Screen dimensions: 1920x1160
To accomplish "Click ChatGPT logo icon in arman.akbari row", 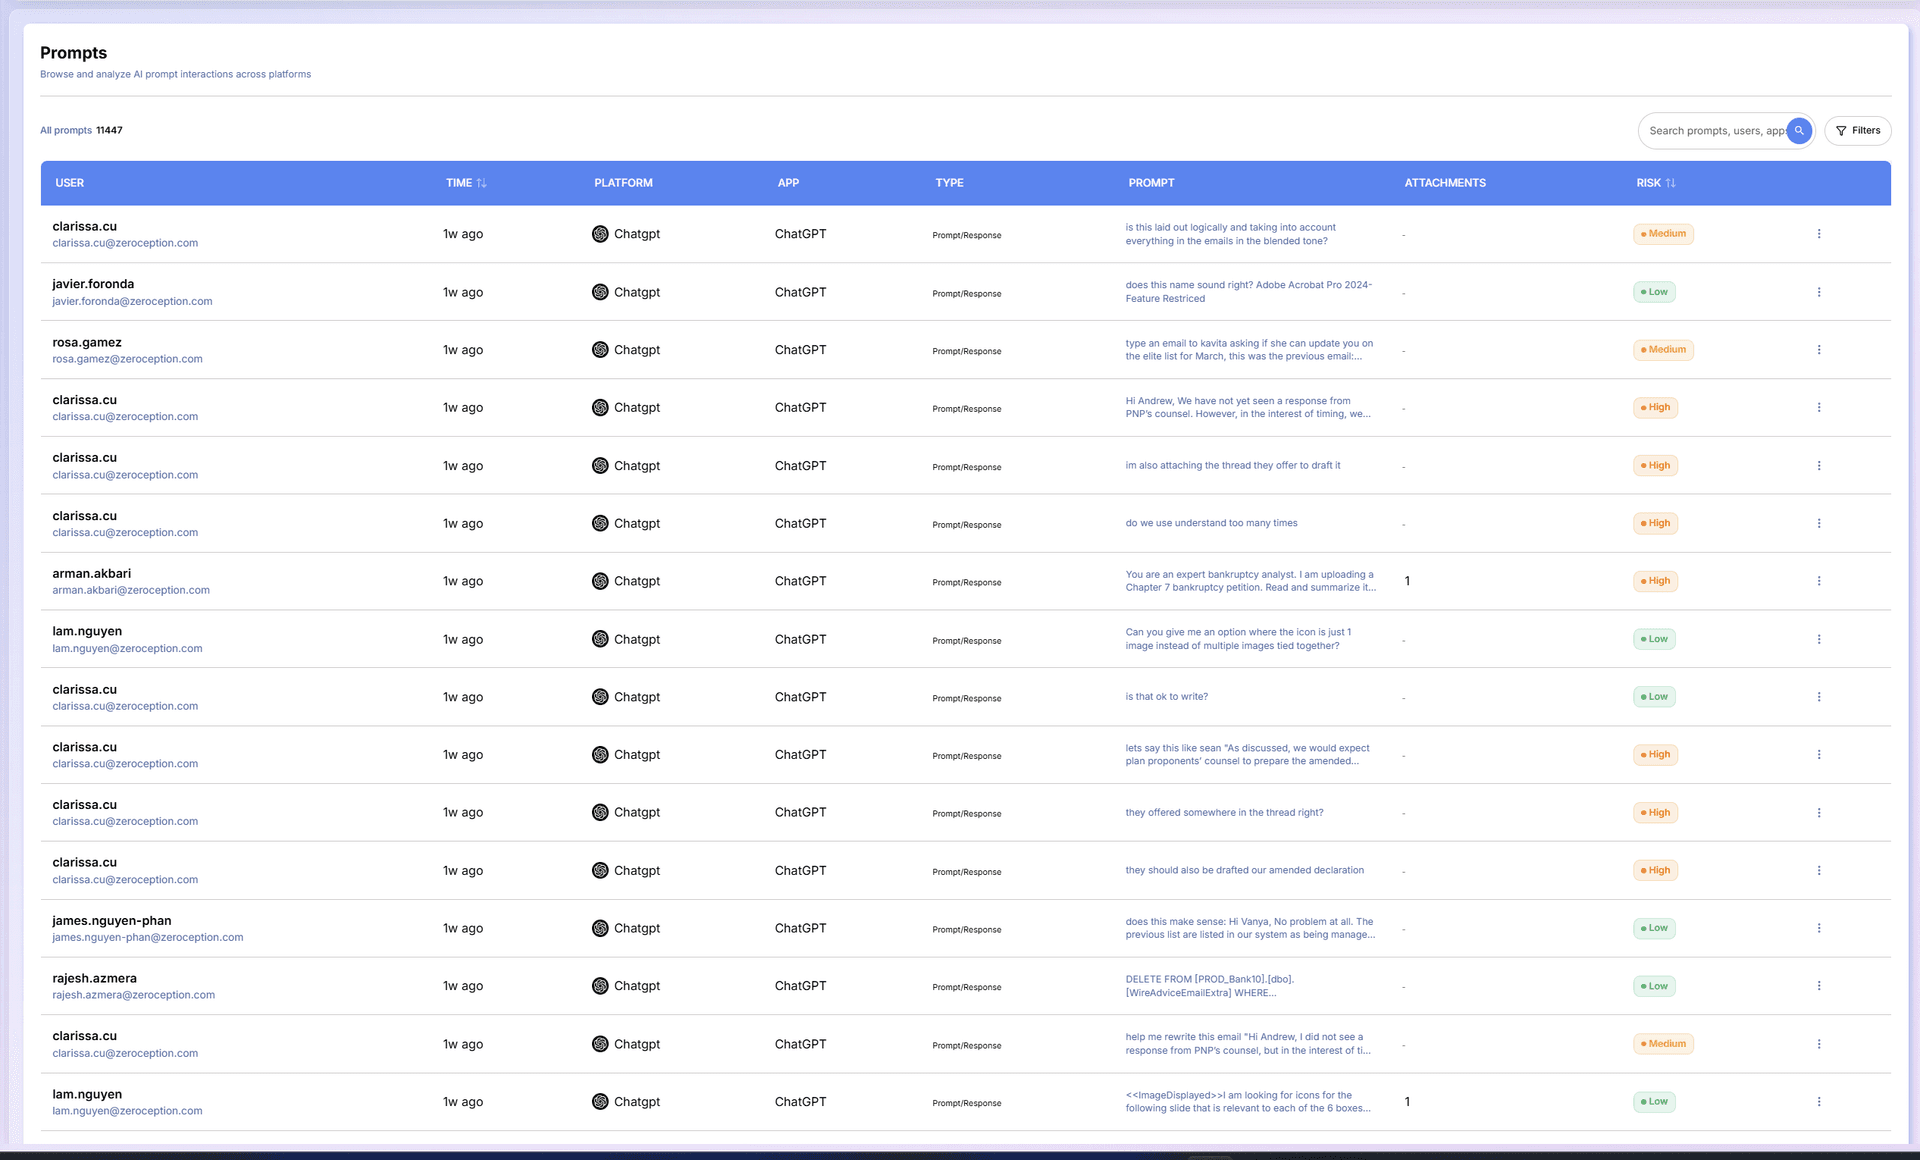I will tap(600, 581).
